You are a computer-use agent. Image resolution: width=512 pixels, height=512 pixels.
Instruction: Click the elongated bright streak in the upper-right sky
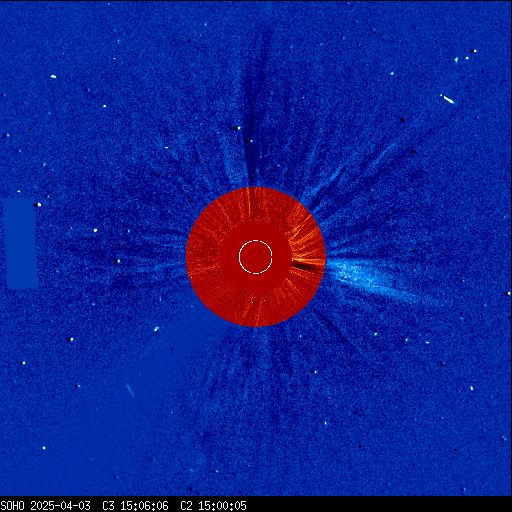pos(447,99)
